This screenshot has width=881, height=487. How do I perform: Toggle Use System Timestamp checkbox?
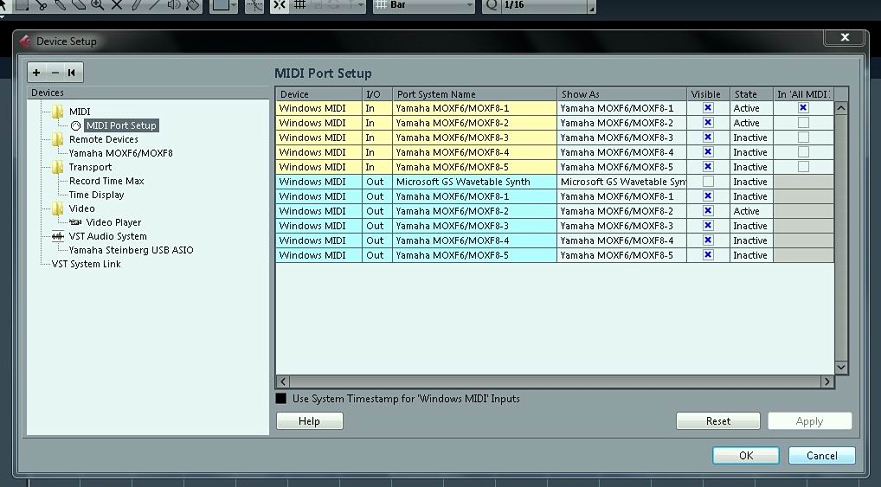281,399
